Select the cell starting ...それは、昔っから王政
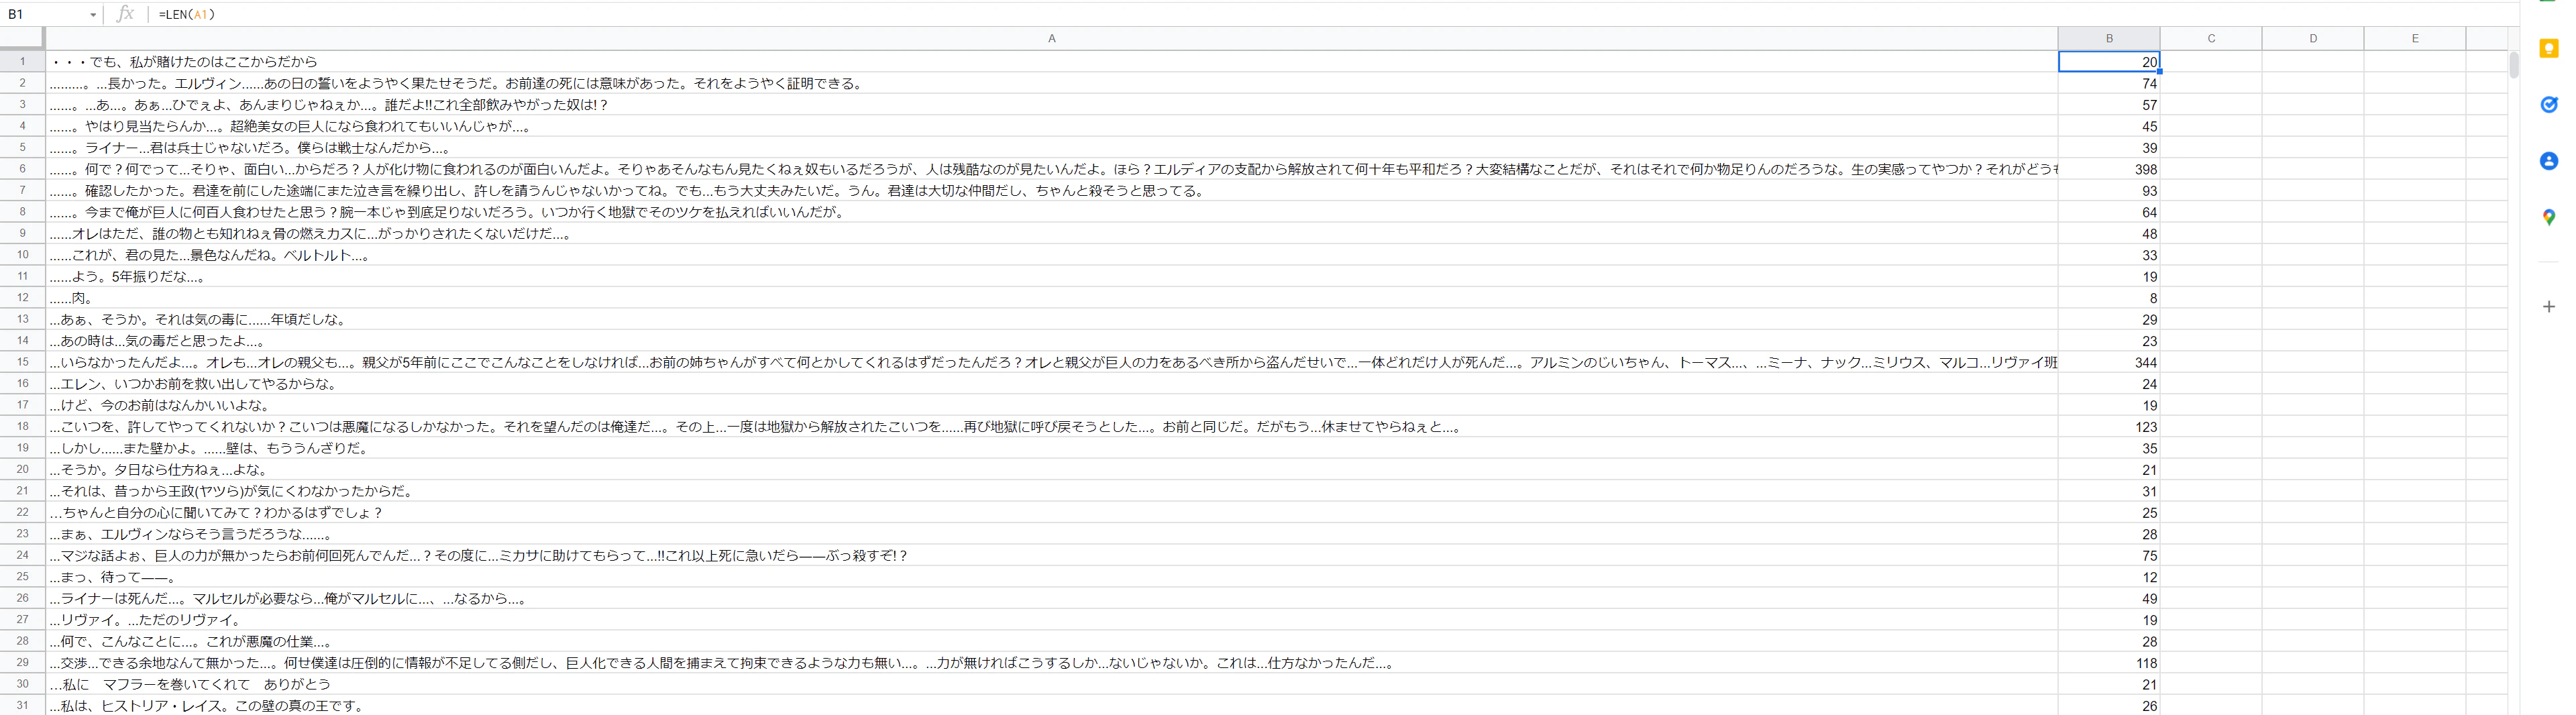This screenshot has height=715, width=2576. tap(1052, 491)
